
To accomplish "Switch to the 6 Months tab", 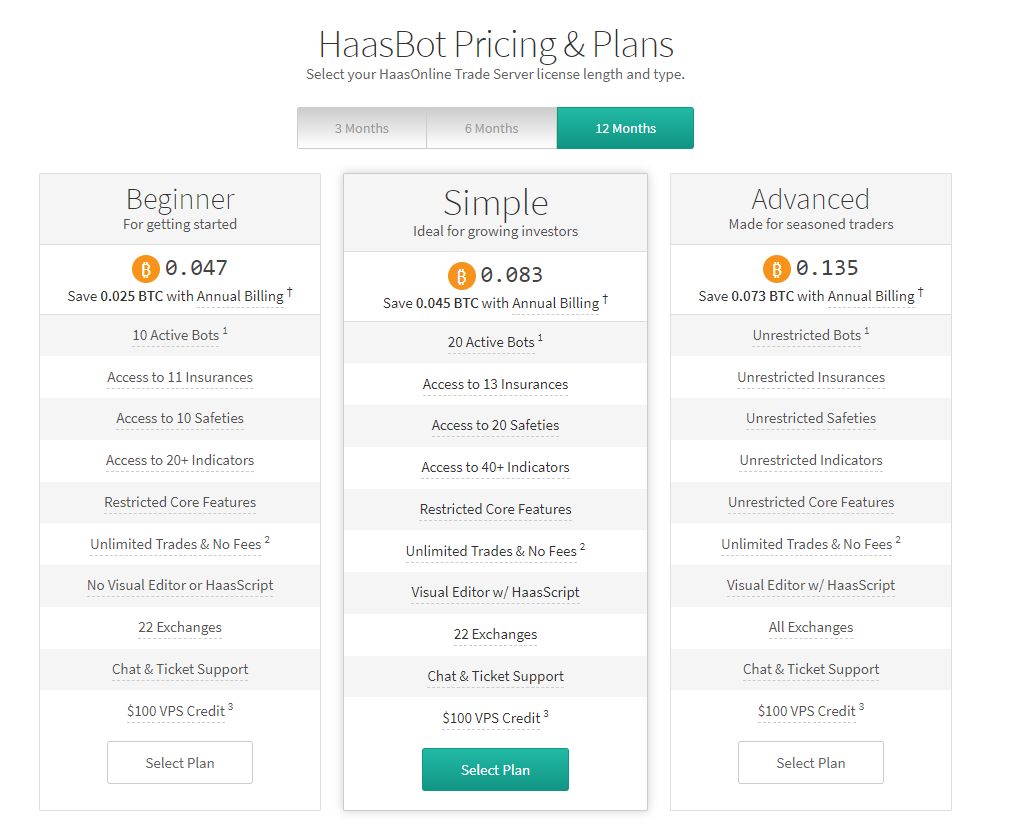I will [x=491, y=128].
